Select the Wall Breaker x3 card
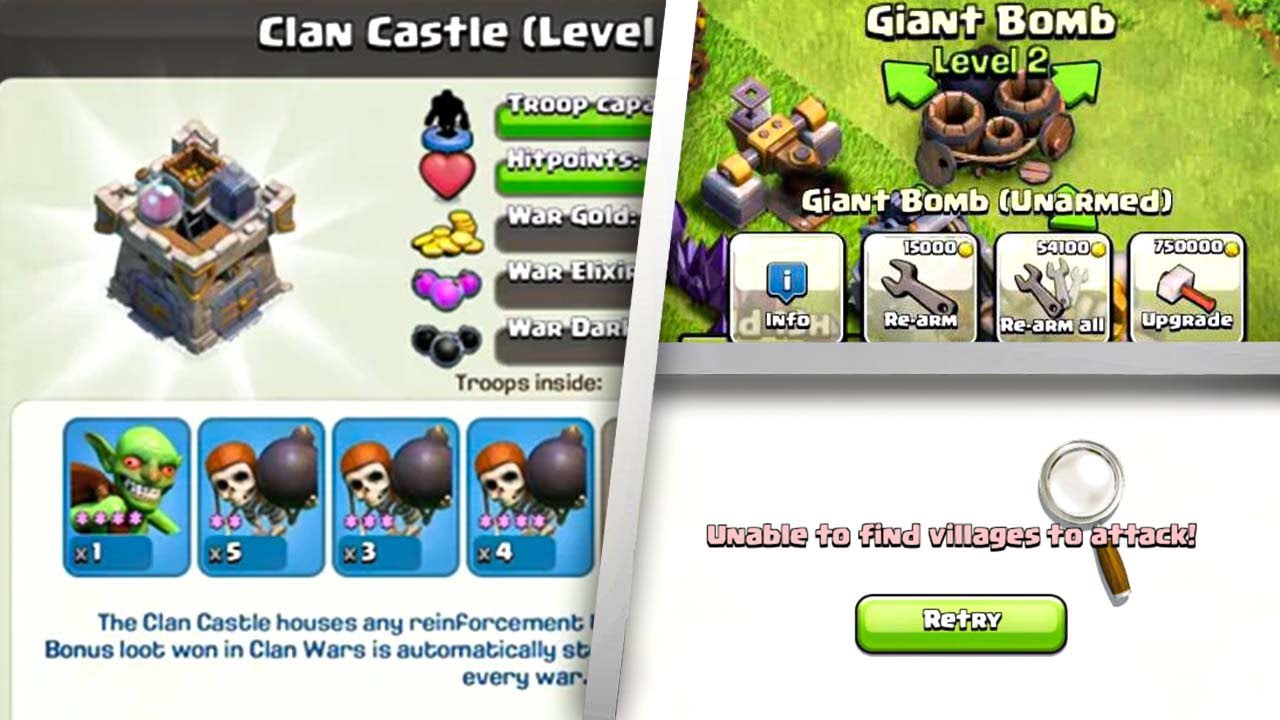 point(395,497)
